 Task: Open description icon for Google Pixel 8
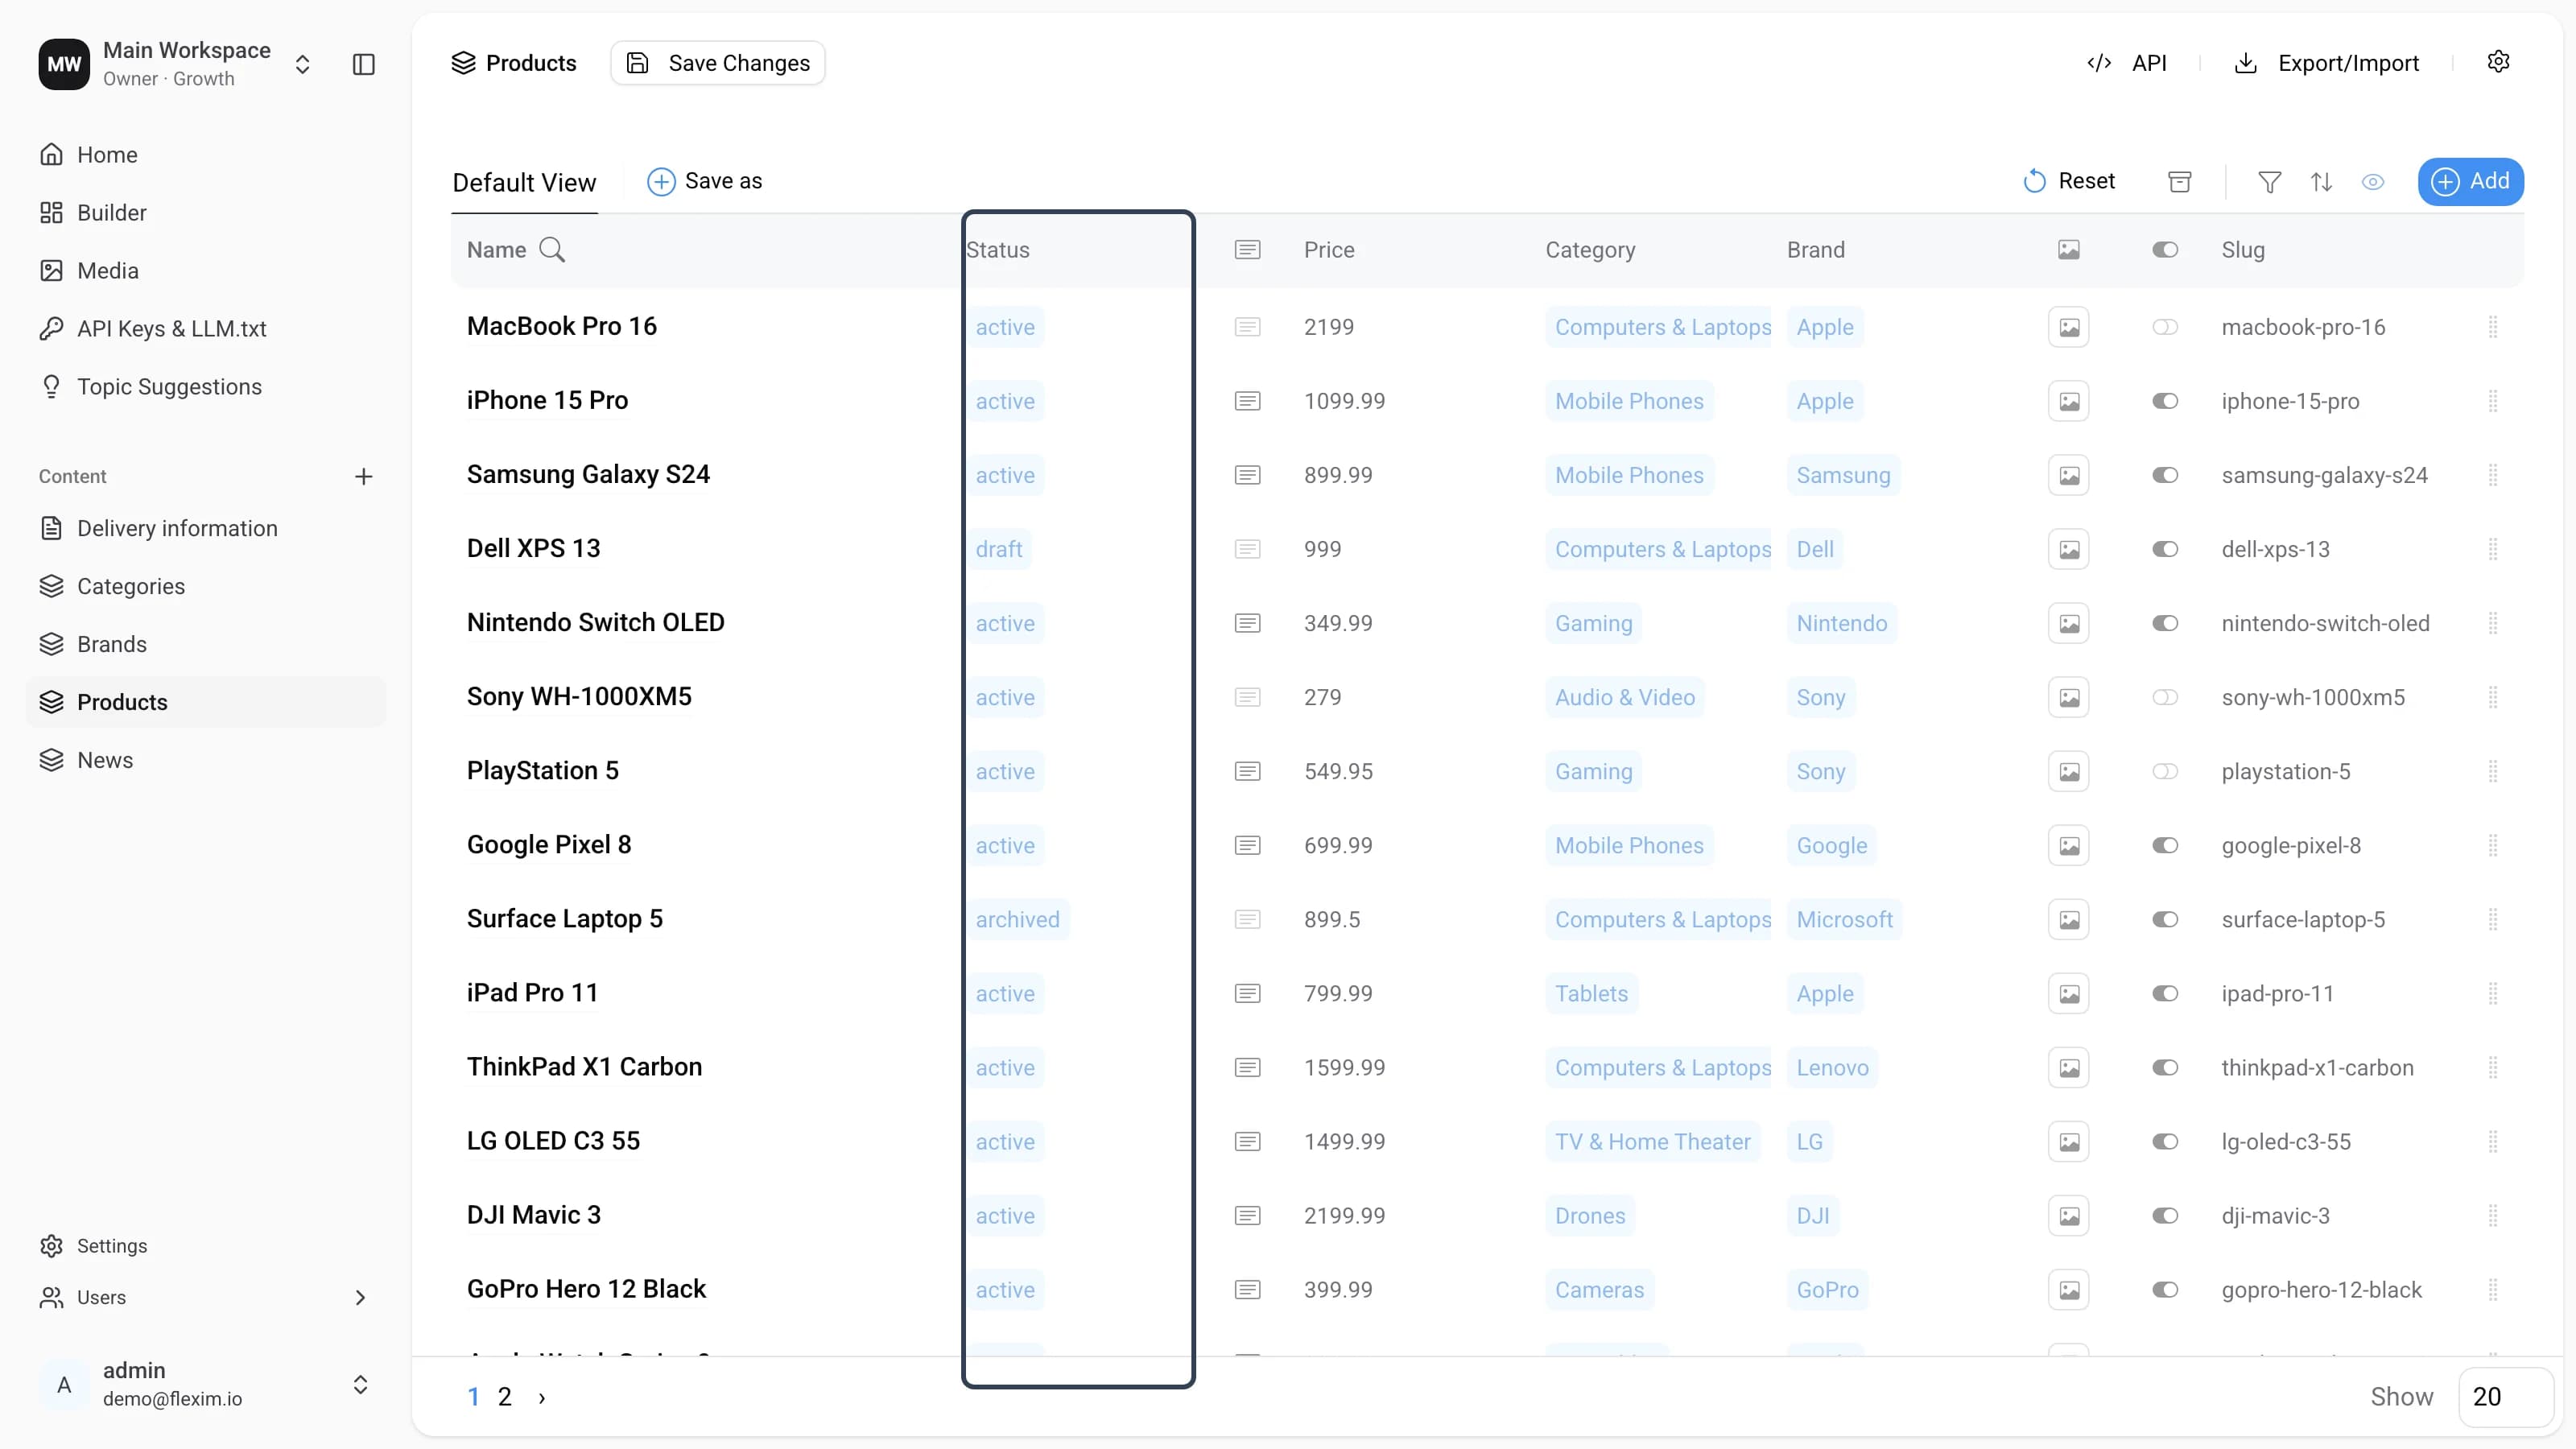(x=1247, y=845)
